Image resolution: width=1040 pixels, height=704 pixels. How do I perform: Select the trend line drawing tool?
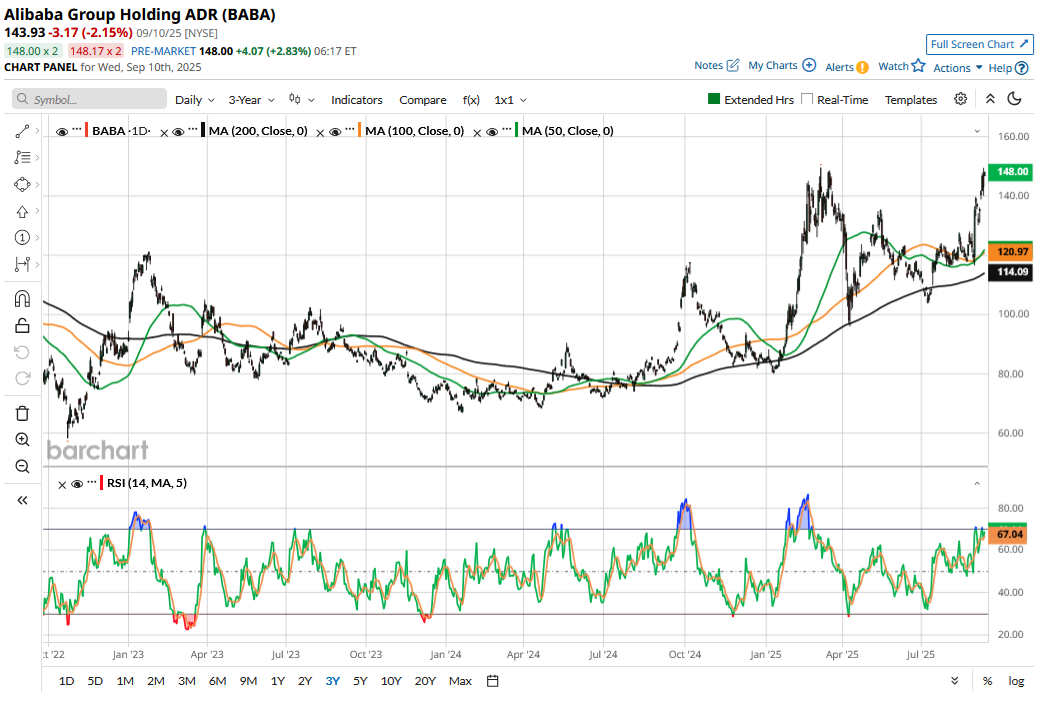(x=22, y=131)
